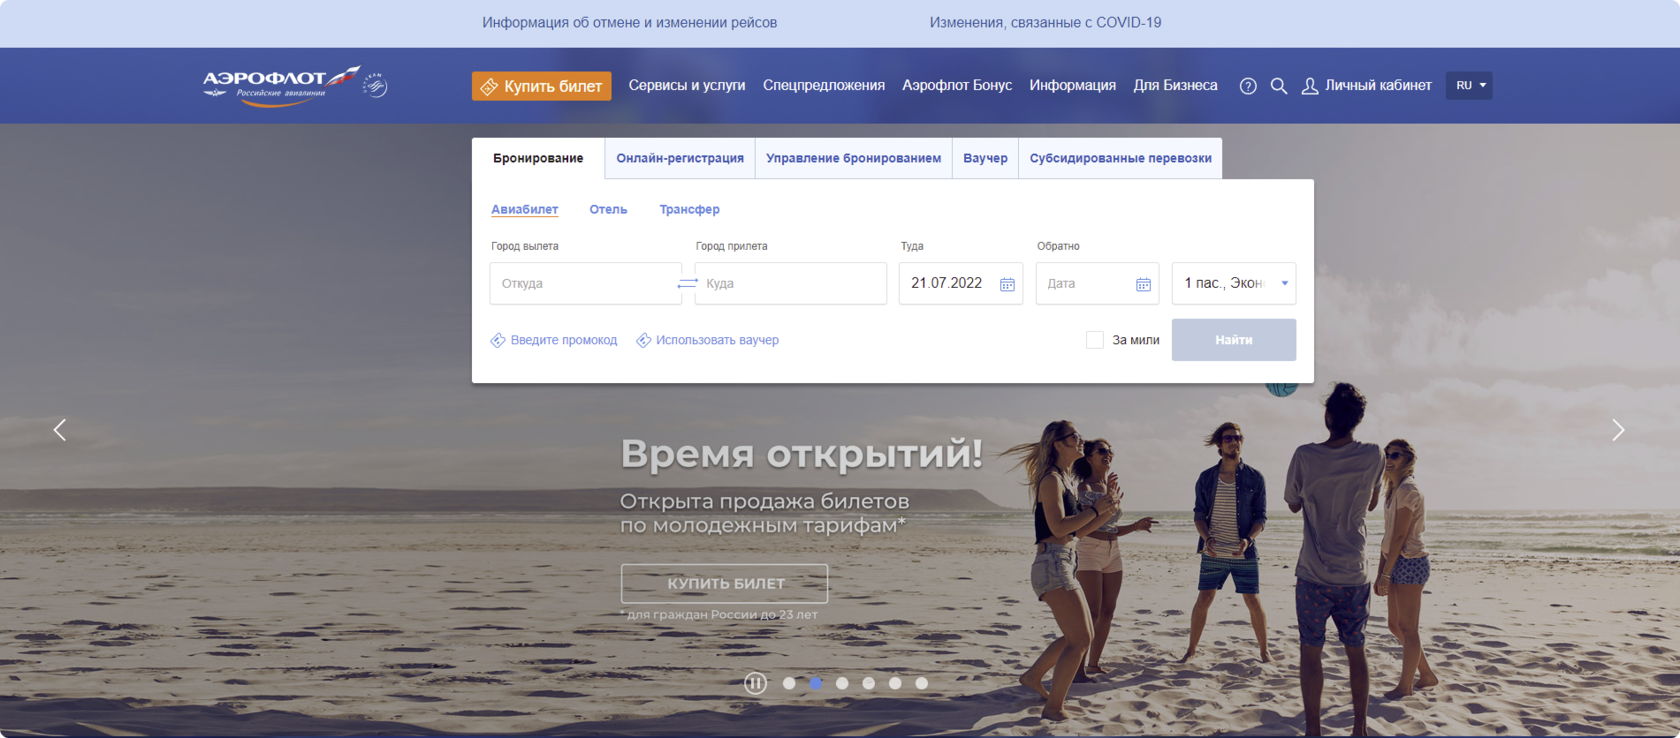The width and height of the screenshot is (1680, 738).
Task: Switch to the 'Управление бронированием' tab
Action: tap(854, 158)
